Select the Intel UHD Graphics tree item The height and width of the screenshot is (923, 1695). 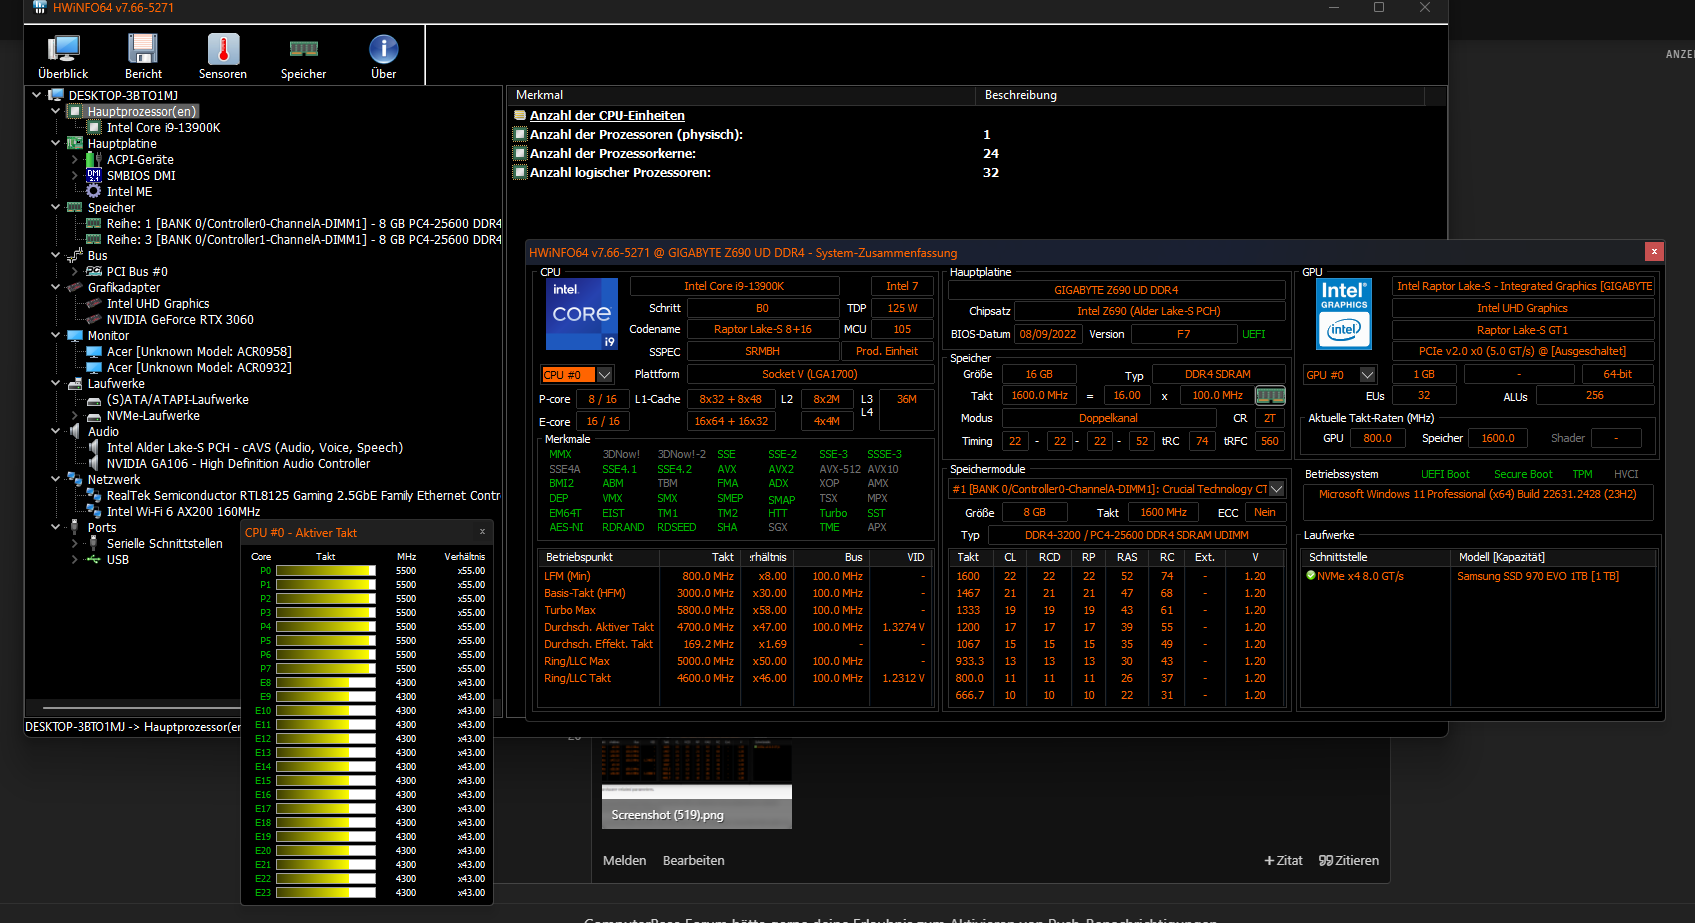(158, 303)
